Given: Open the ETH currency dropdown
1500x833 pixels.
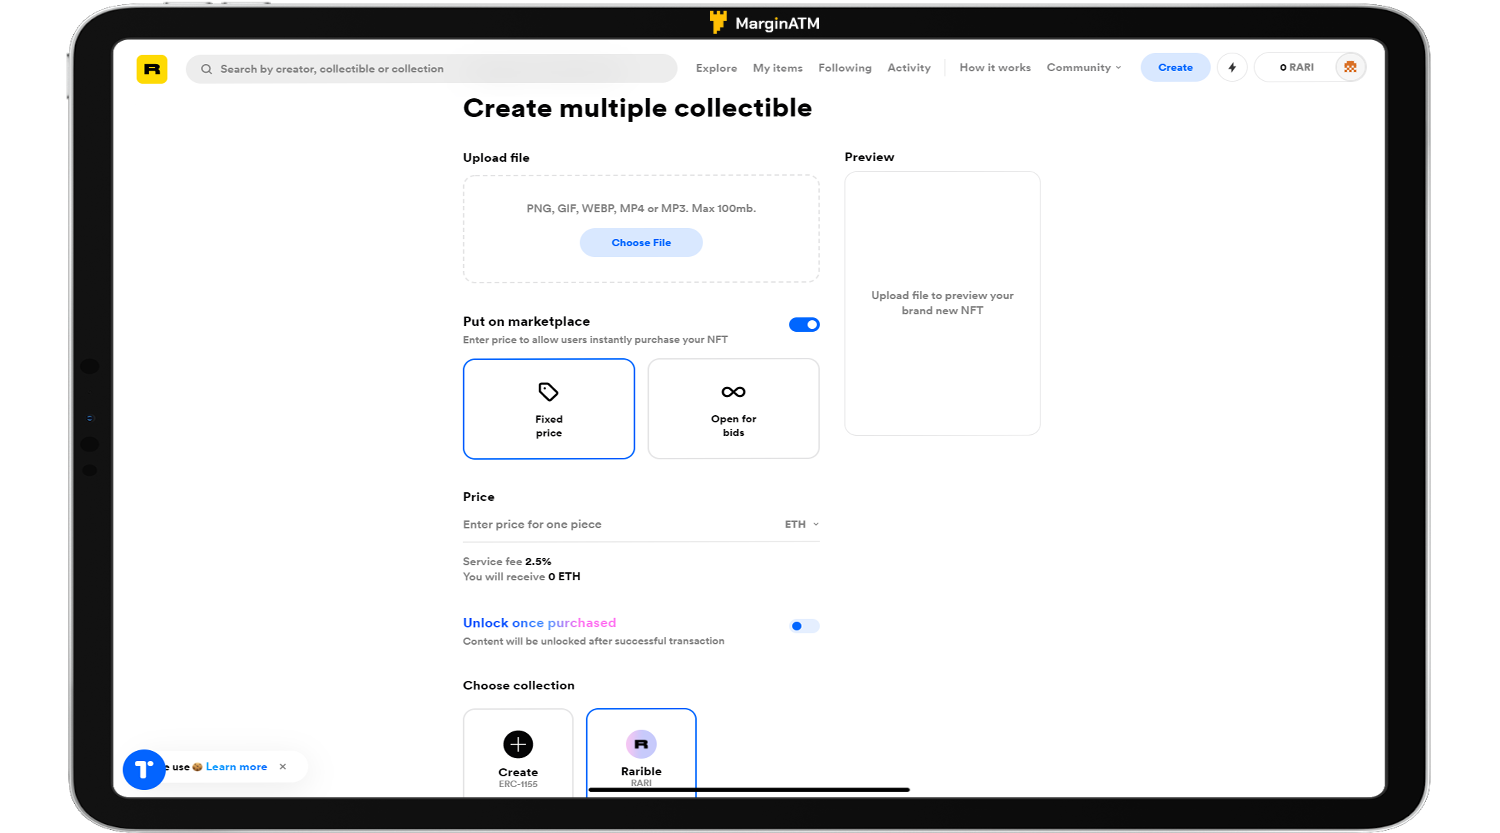Looking at the screenshot, I should tap(802, 524).
